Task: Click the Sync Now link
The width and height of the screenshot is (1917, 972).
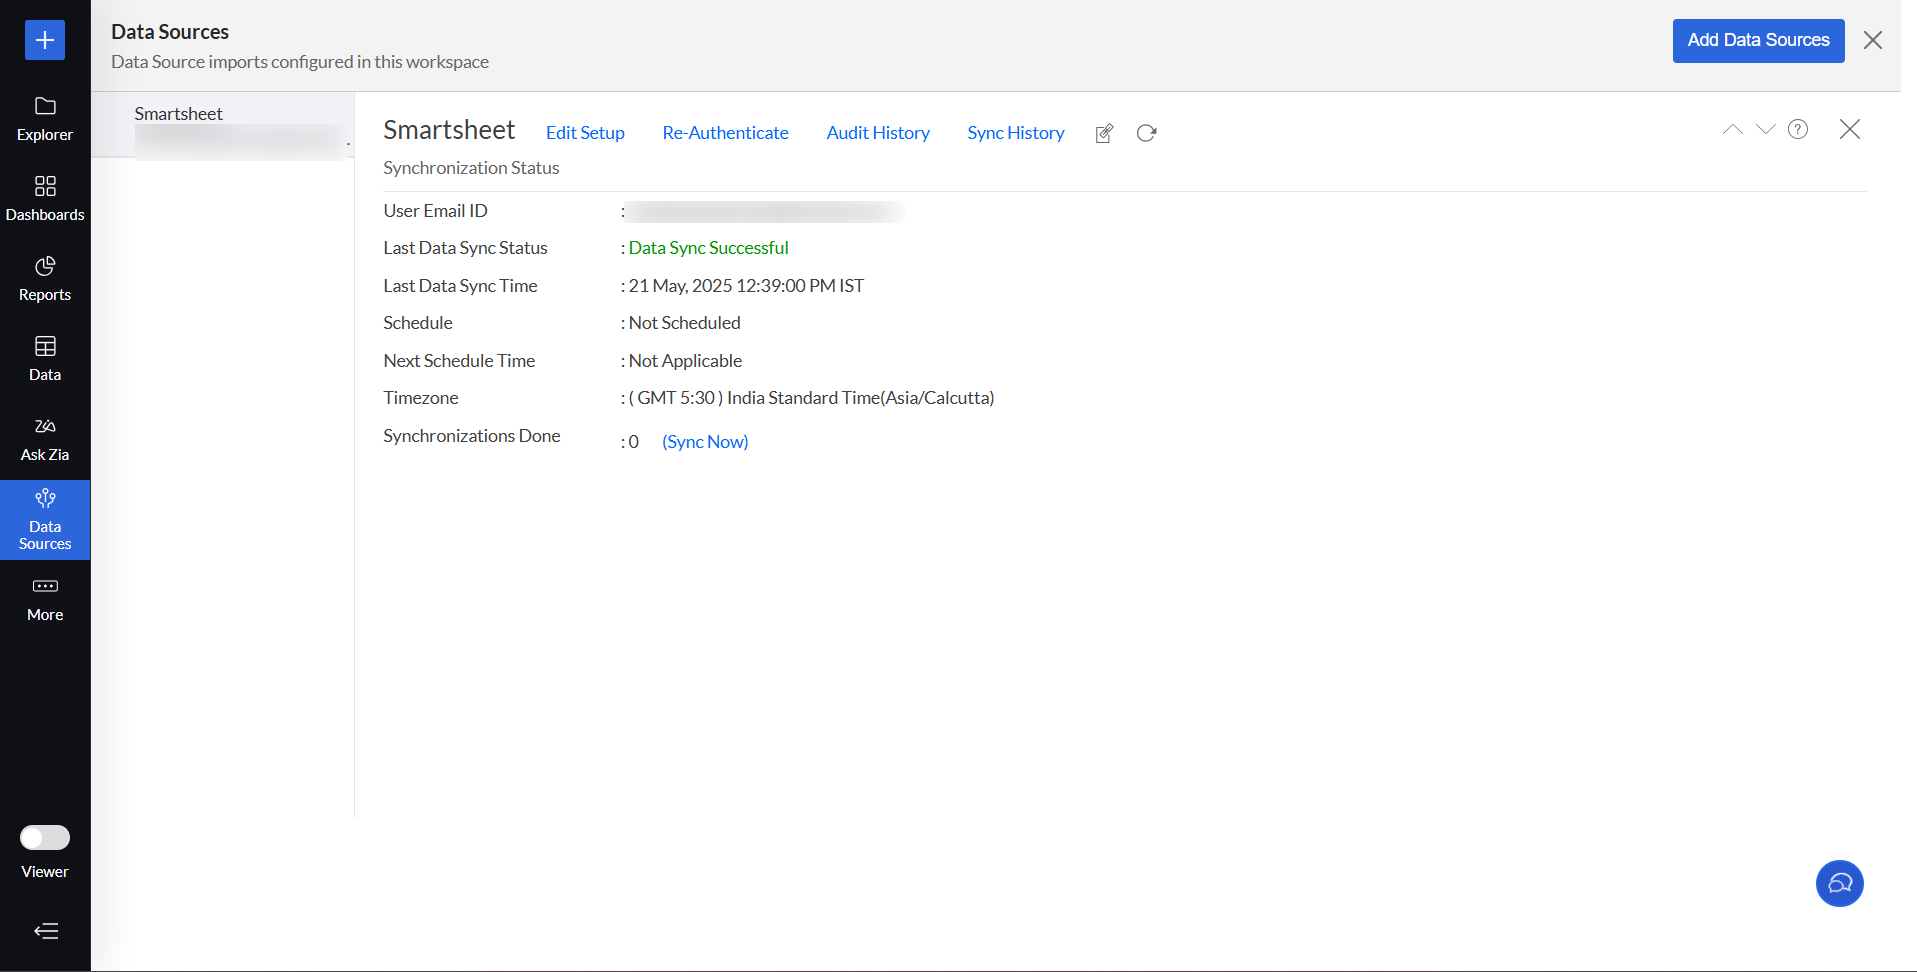Action: pos(705,442)
